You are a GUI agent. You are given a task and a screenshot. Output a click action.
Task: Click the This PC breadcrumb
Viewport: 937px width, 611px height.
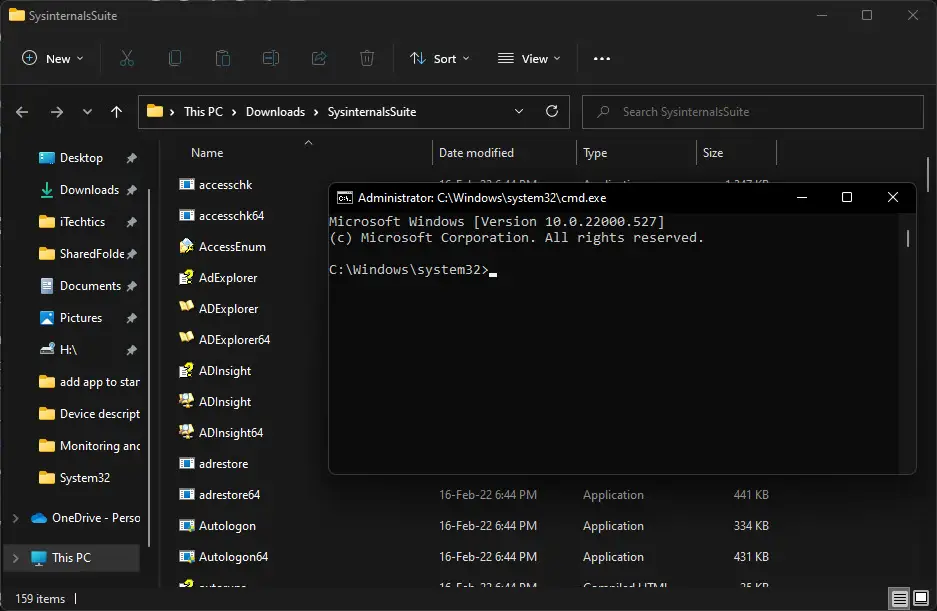pos(203,112)
